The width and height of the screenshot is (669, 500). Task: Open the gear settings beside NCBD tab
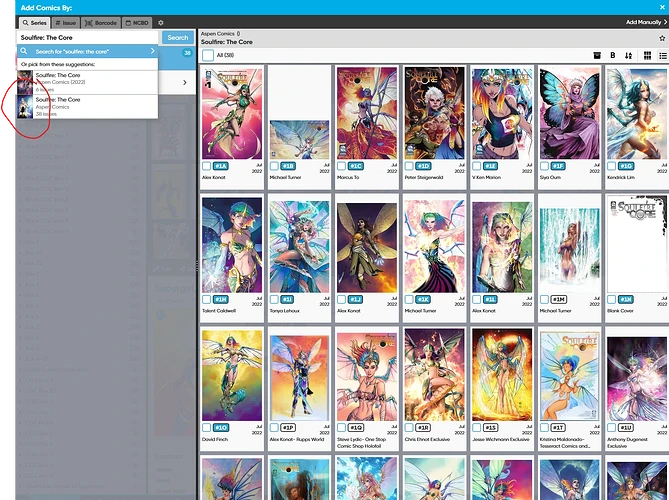click(161, 23)
